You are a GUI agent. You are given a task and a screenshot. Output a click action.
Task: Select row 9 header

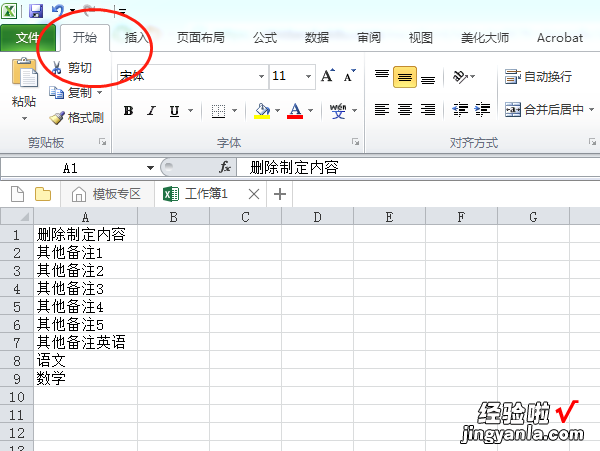[x=17, y=378]
